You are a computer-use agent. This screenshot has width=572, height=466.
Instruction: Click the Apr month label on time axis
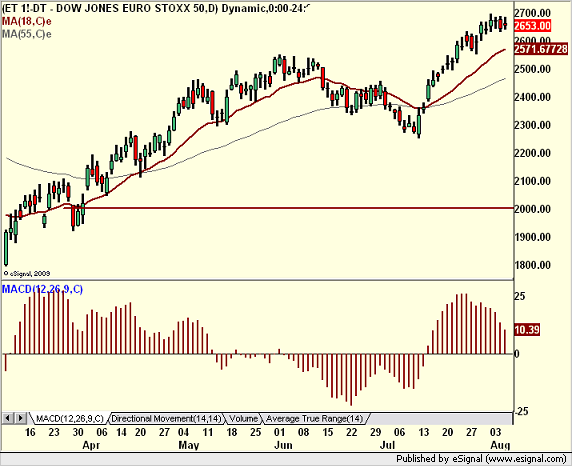click(x=91, y=445)
